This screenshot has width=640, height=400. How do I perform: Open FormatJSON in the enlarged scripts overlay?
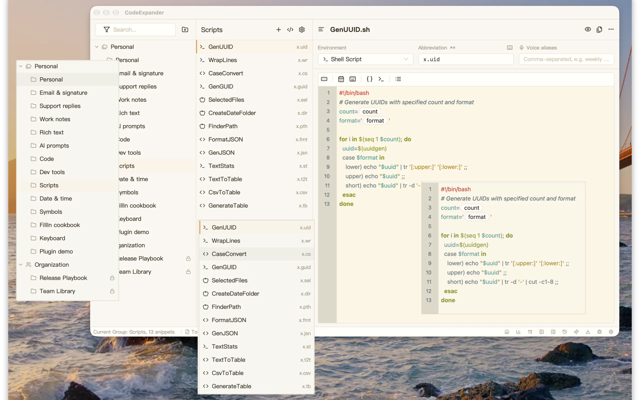coord(256,320)
